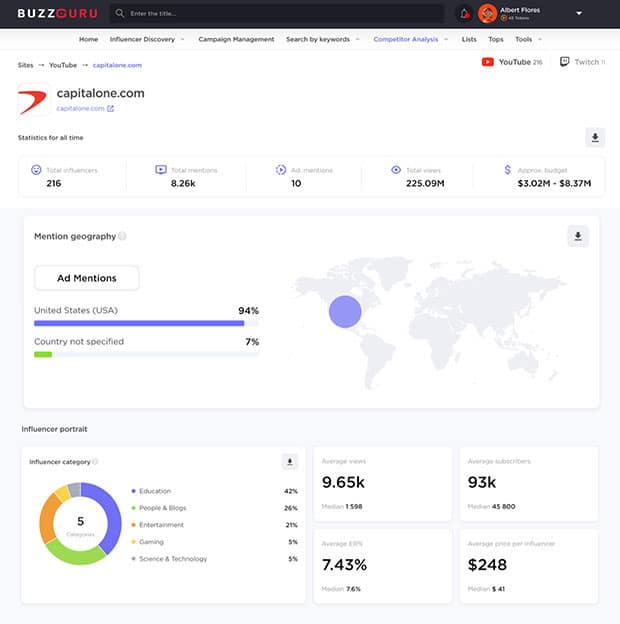Click the YouTube breadcrumb

pos(63,65)
